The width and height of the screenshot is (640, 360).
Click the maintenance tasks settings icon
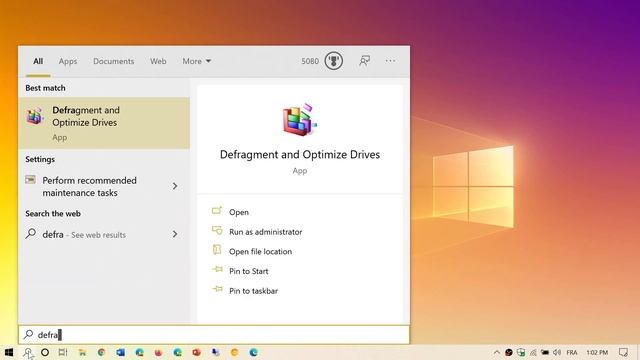tap(31, 180)
